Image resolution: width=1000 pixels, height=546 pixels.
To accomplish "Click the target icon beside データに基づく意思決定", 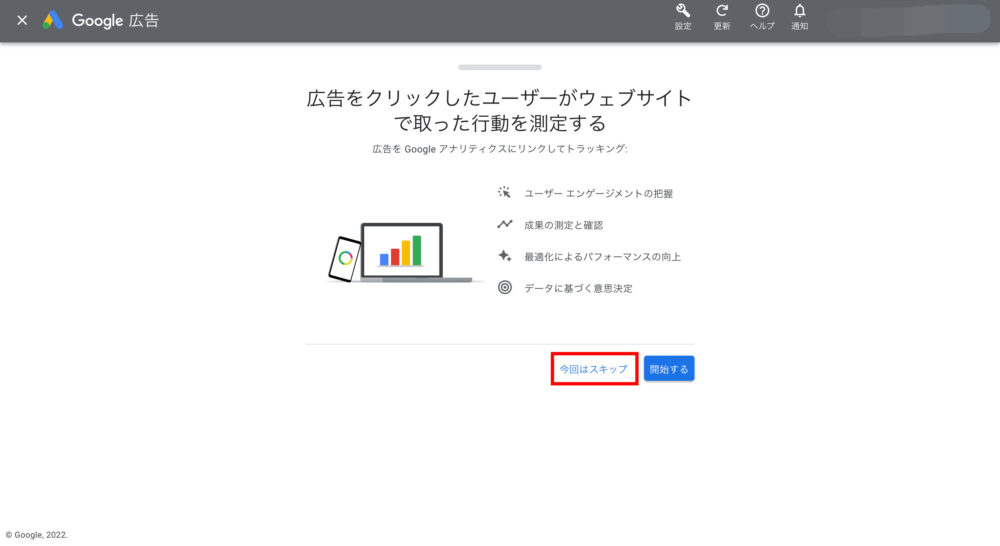I will tap(505, 288).
